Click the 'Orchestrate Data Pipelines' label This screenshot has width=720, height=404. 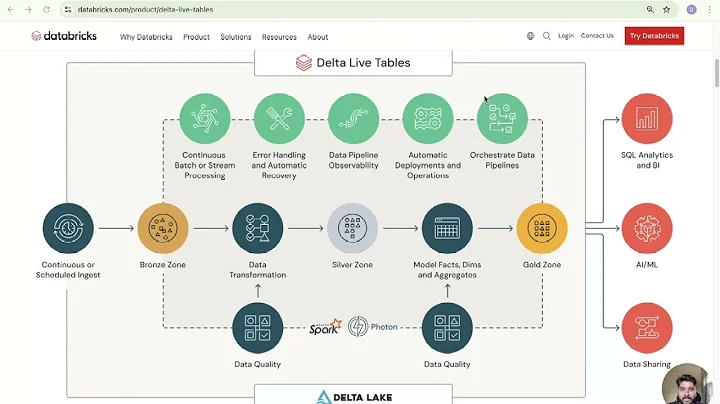[502, 160]
